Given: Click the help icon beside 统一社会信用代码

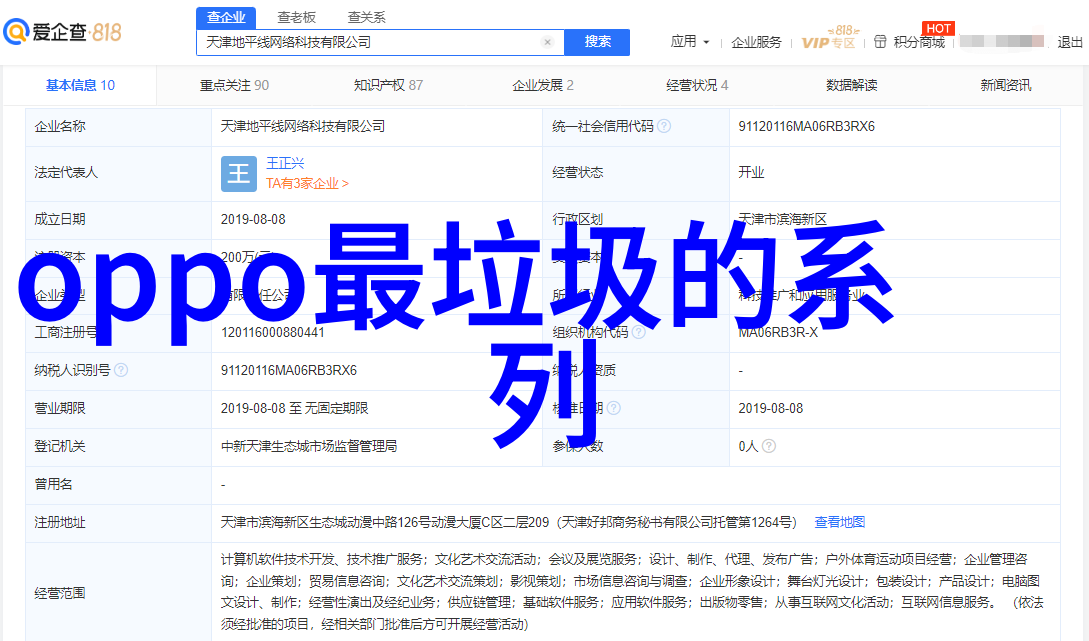Looking at the screenshot, I should pyautogui.click(x=664, y=126).
